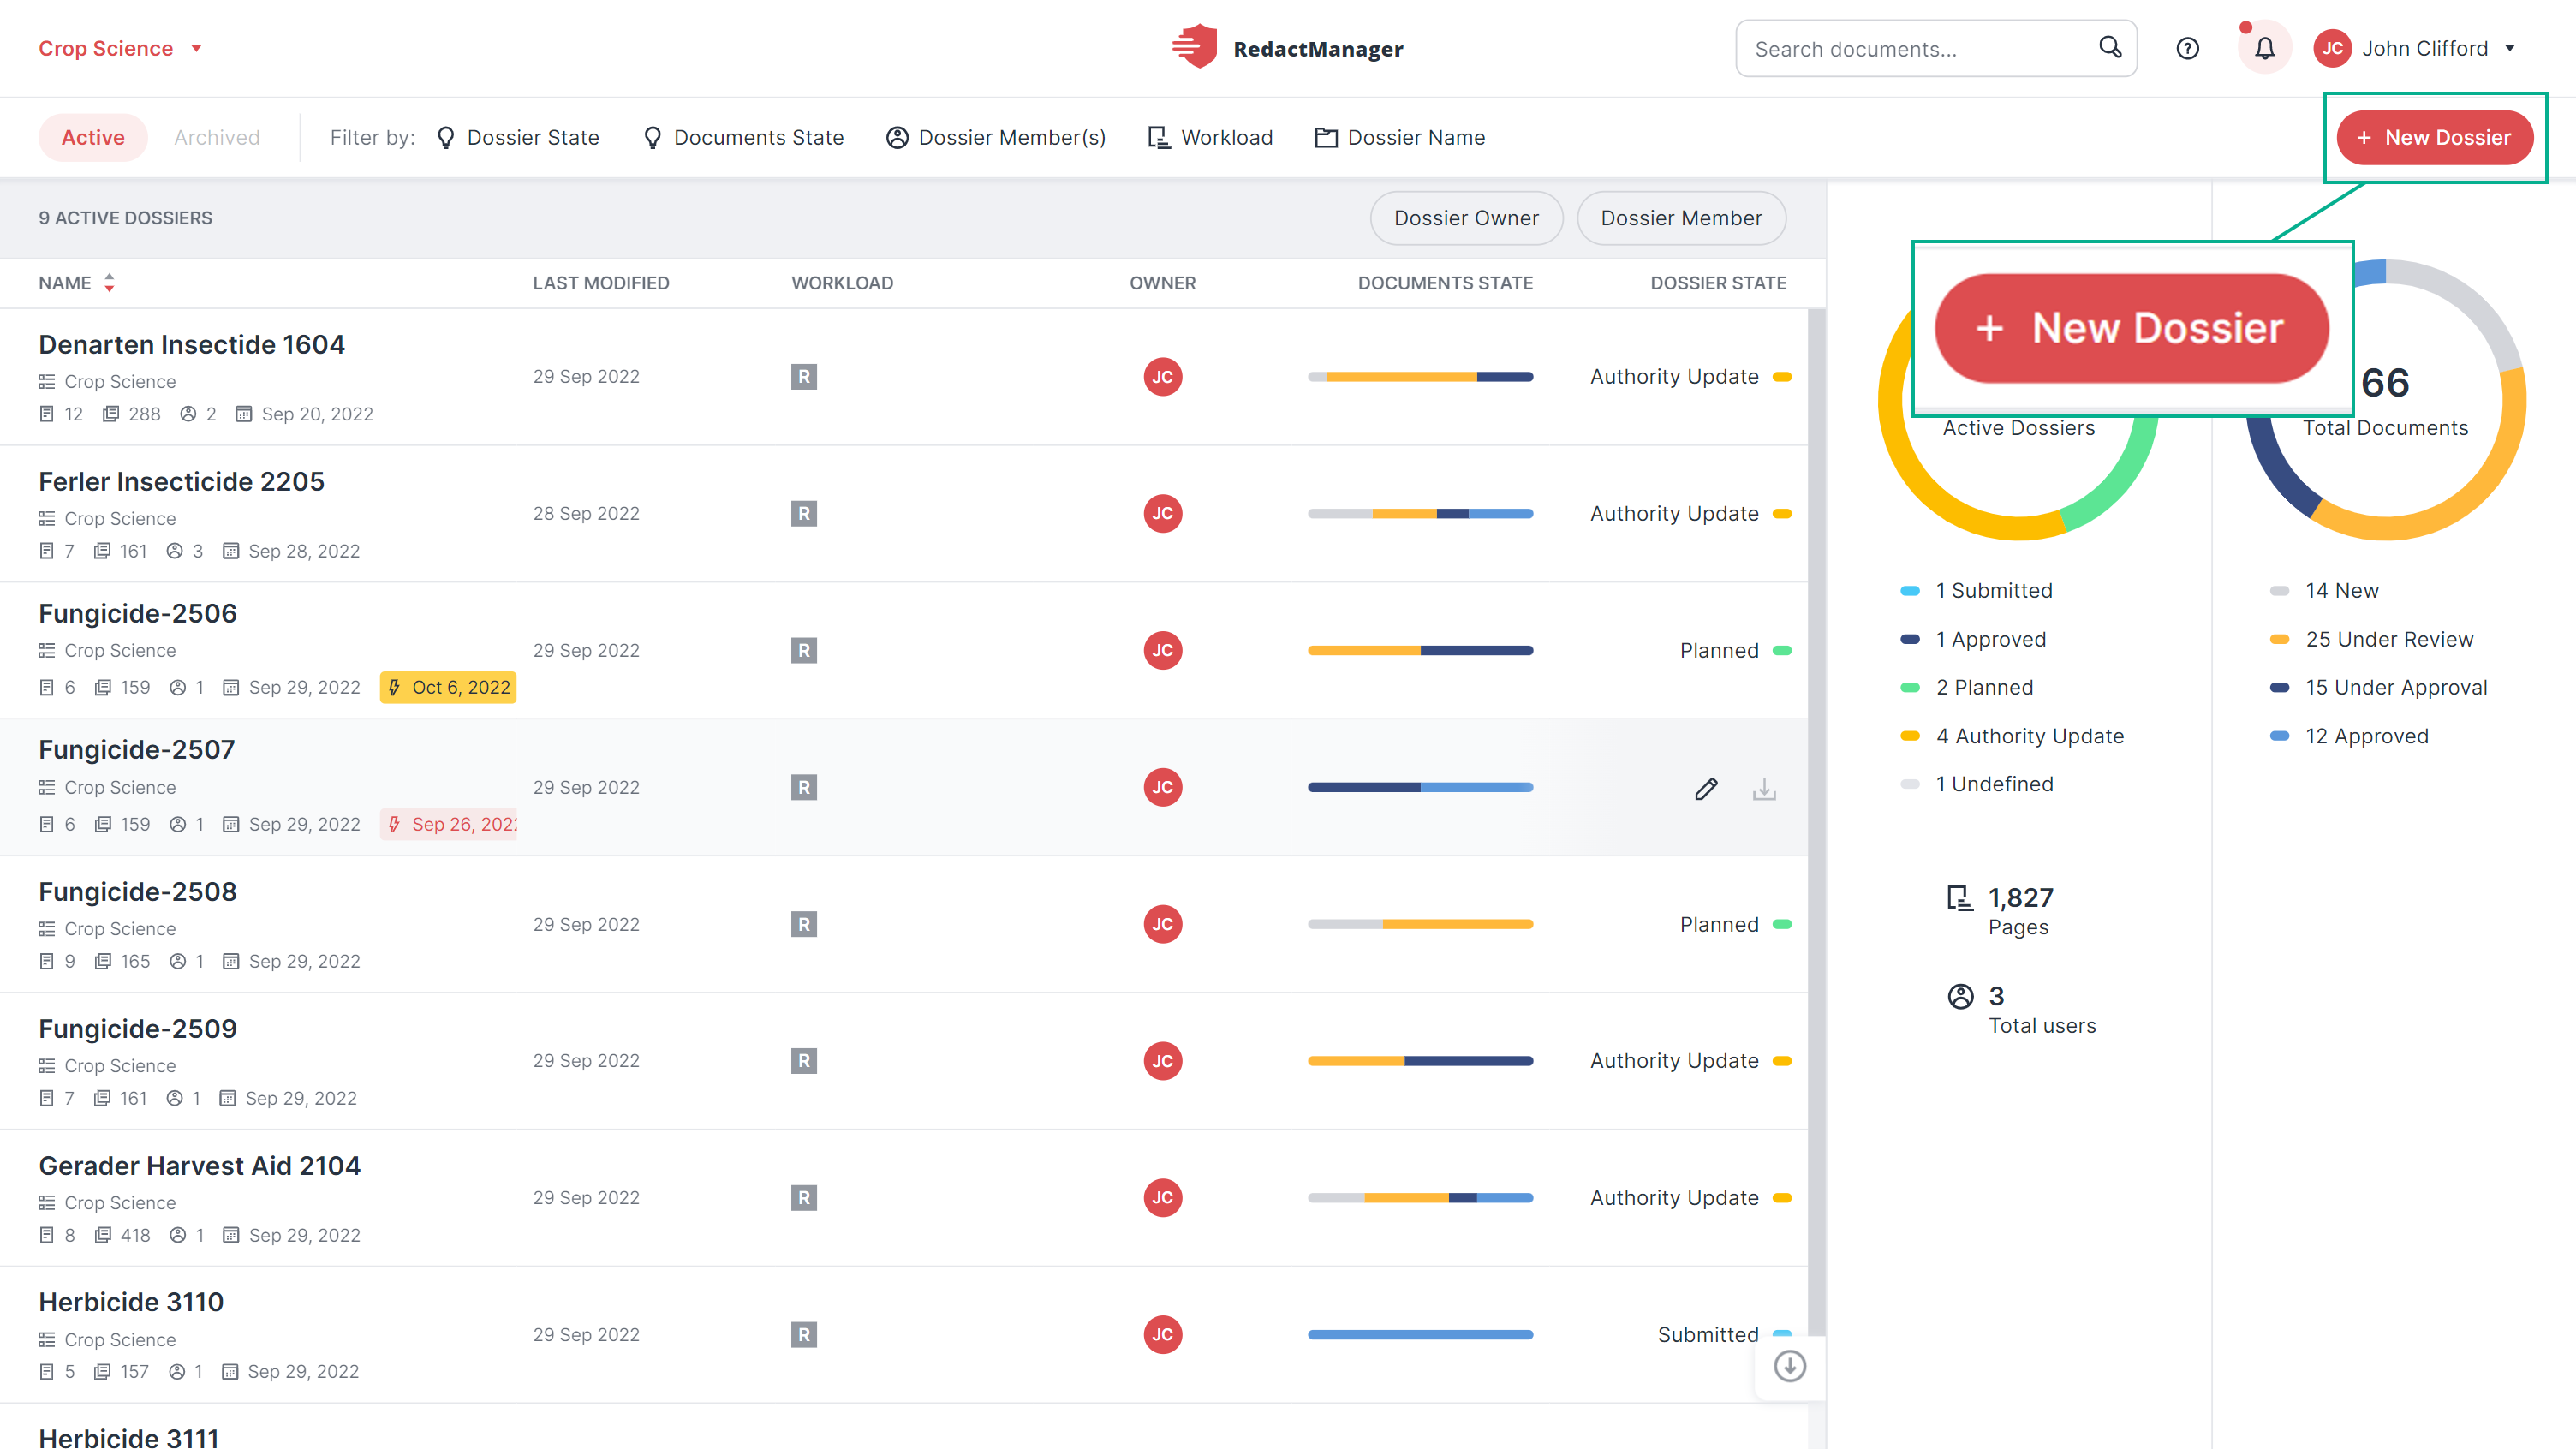Download Fungicide-2507 dossier with download icon
The width and height of the screenshot is (2576, 1449).
click(x=1764, y=789)
